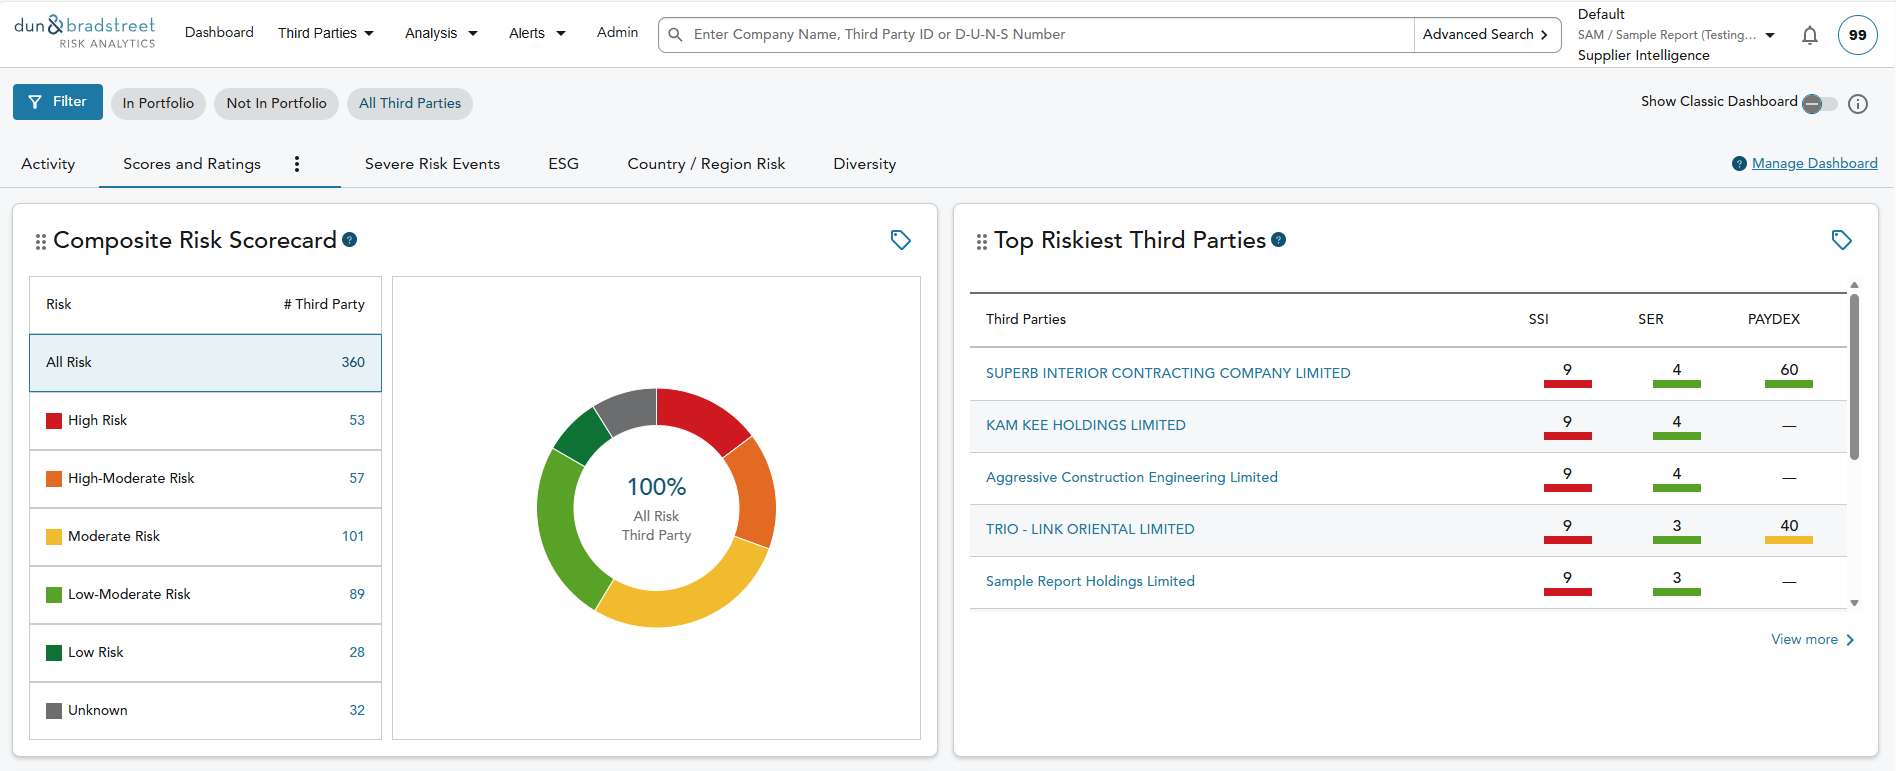
Task: Grab the drag handle of Composite Risk Scorecard
Action: click(x=41, y=242)
